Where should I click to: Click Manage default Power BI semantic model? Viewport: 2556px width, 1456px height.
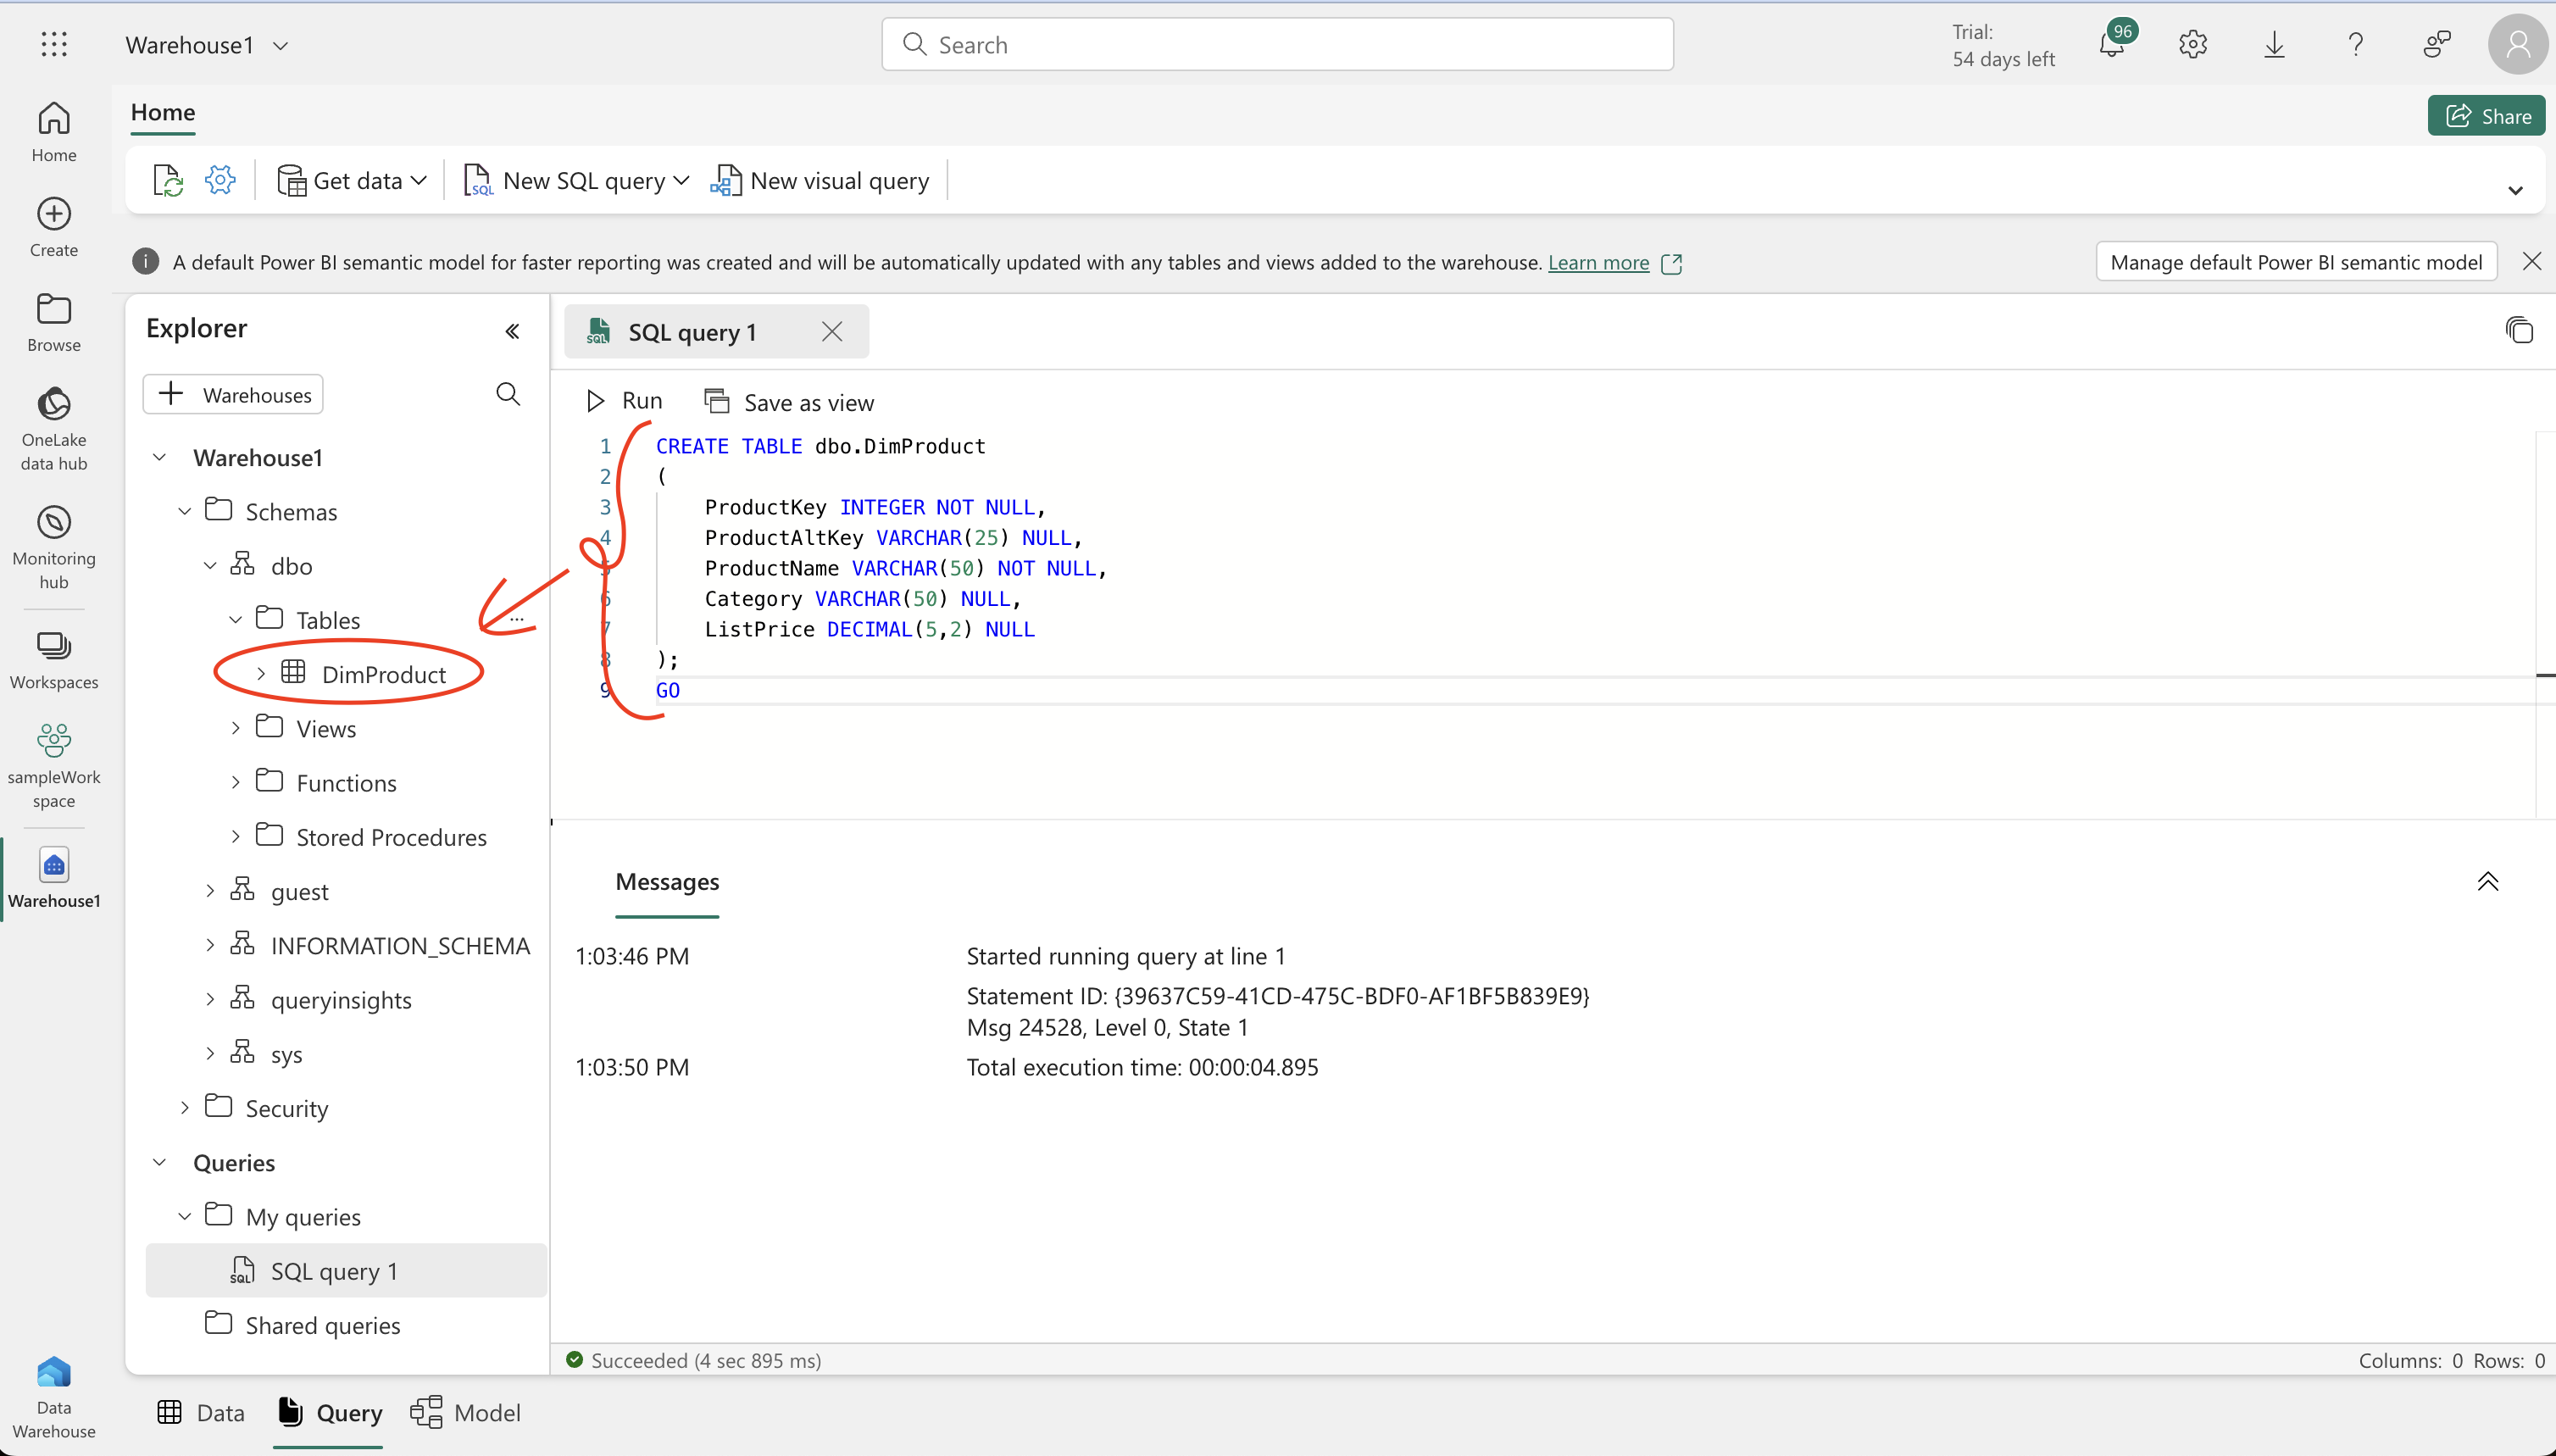(2296, 262)
